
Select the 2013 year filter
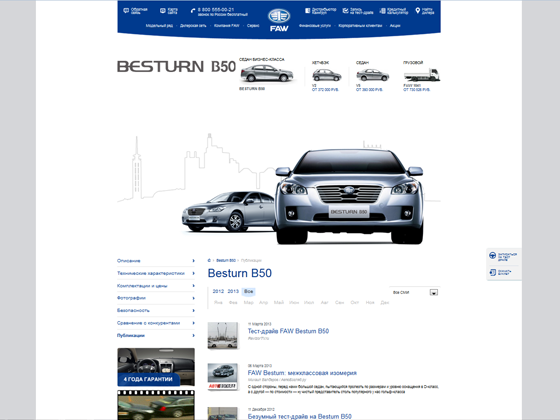233,291
